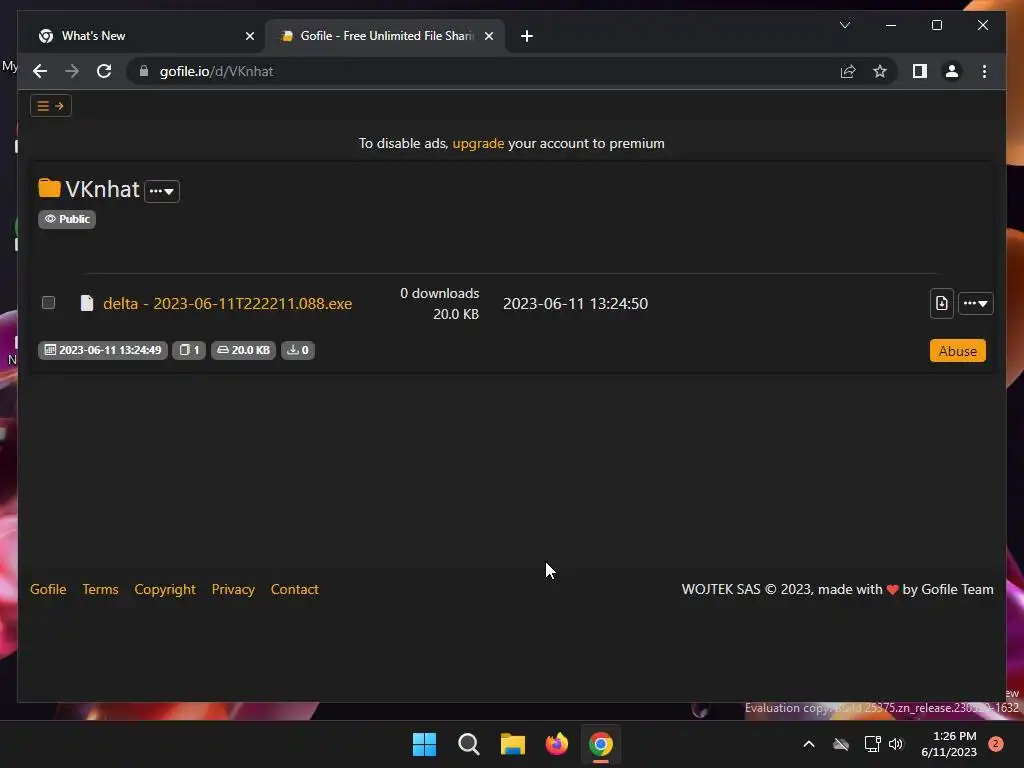
Task: Click the 0 downloads text
Action: pyautogui.click(x=440, y=293)
